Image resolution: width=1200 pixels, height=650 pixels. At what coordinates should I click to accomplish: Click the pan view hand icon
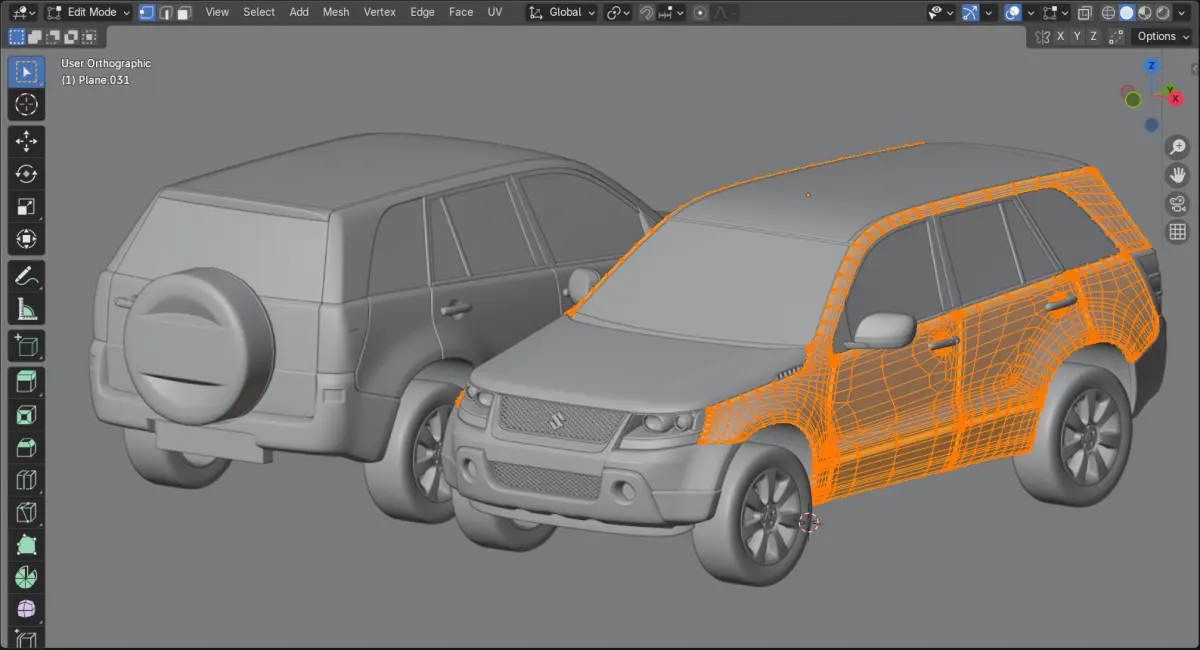(x=1177, y=175)
